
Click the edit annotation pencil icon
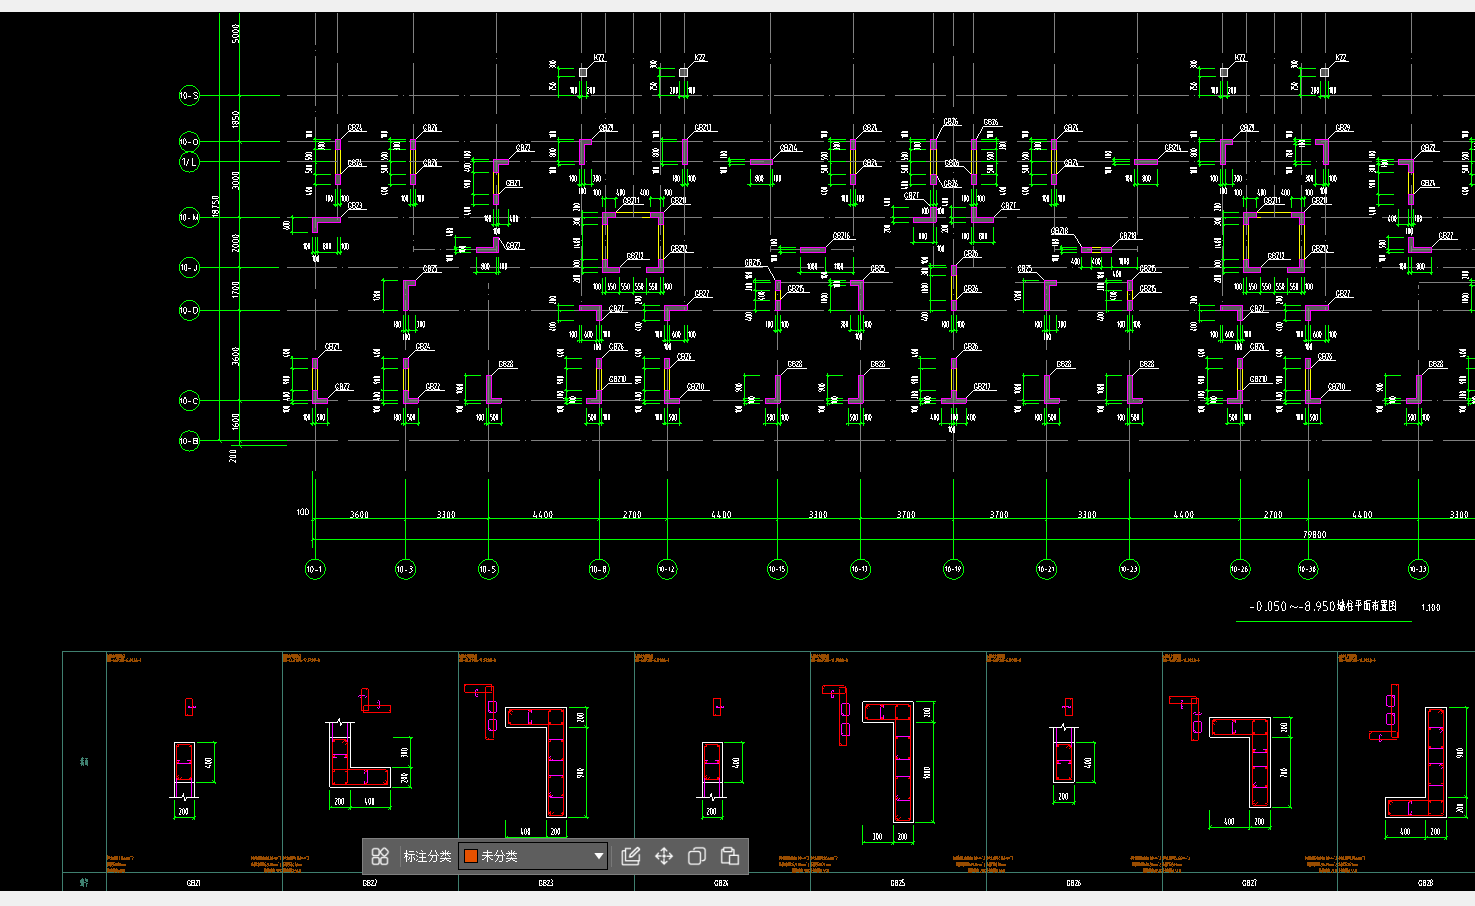coord(631,856)
